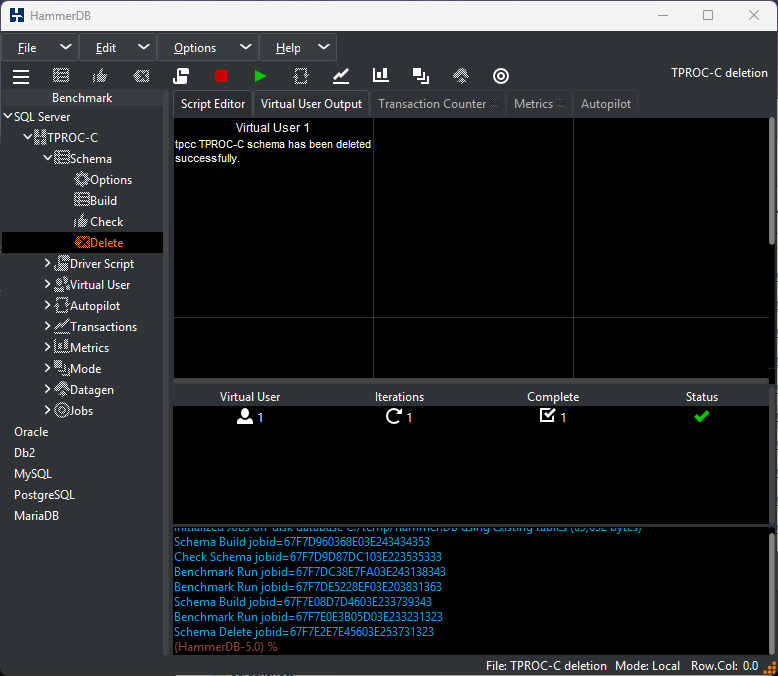
Task: Expand the Jobs tree node
Action: click(x=48, y=410)
